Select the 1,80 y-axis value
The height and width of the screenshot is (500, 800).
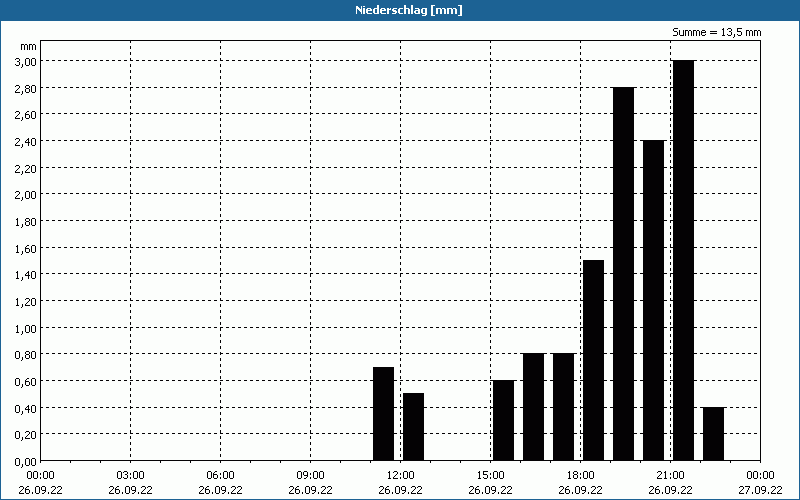click(x=26, y=221)
